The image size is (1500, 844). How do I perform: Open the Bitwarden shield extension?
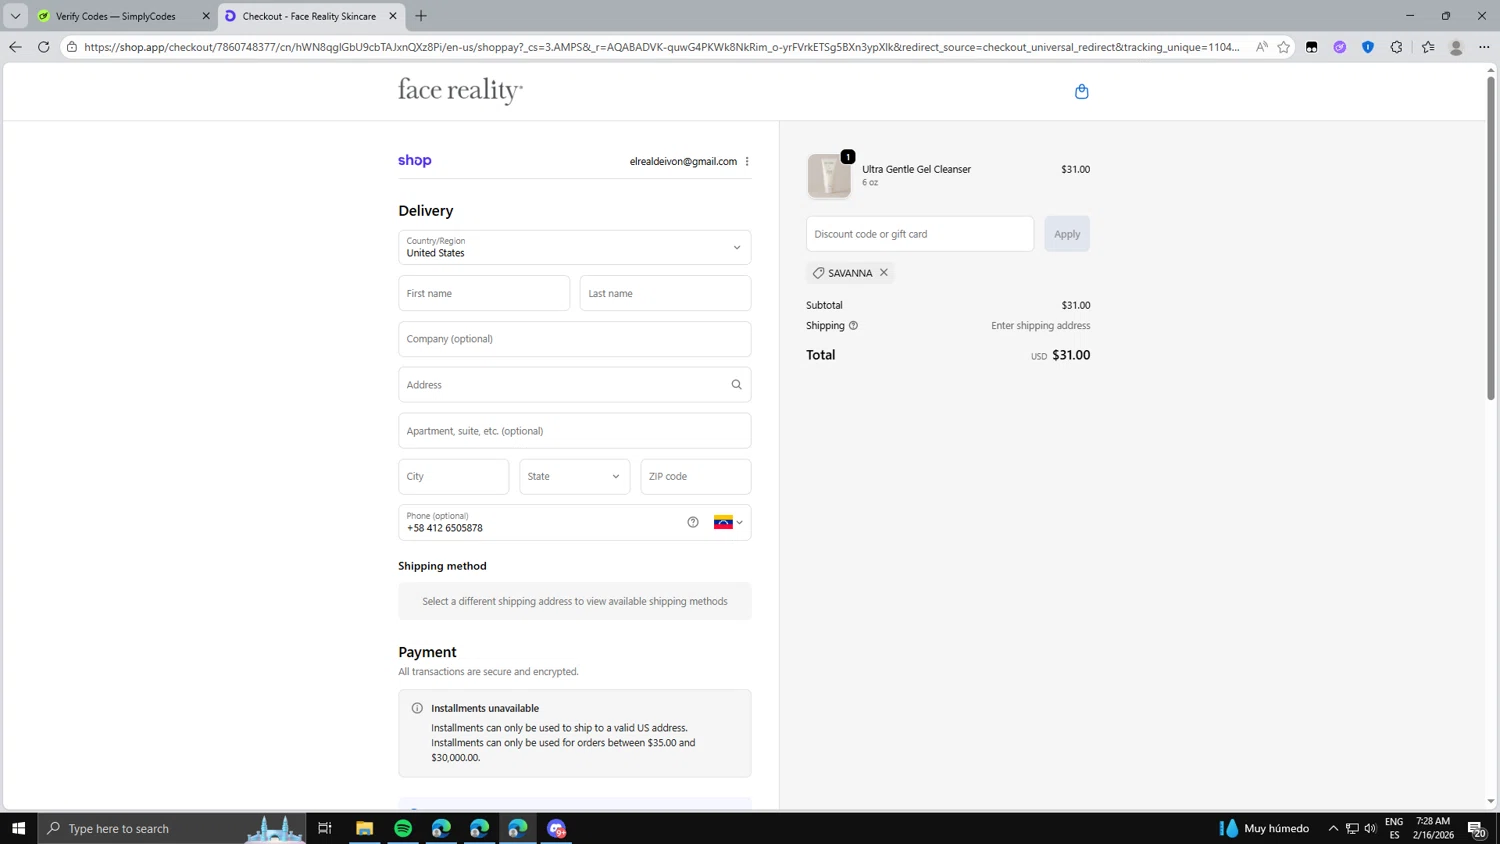coord(1368,47)
